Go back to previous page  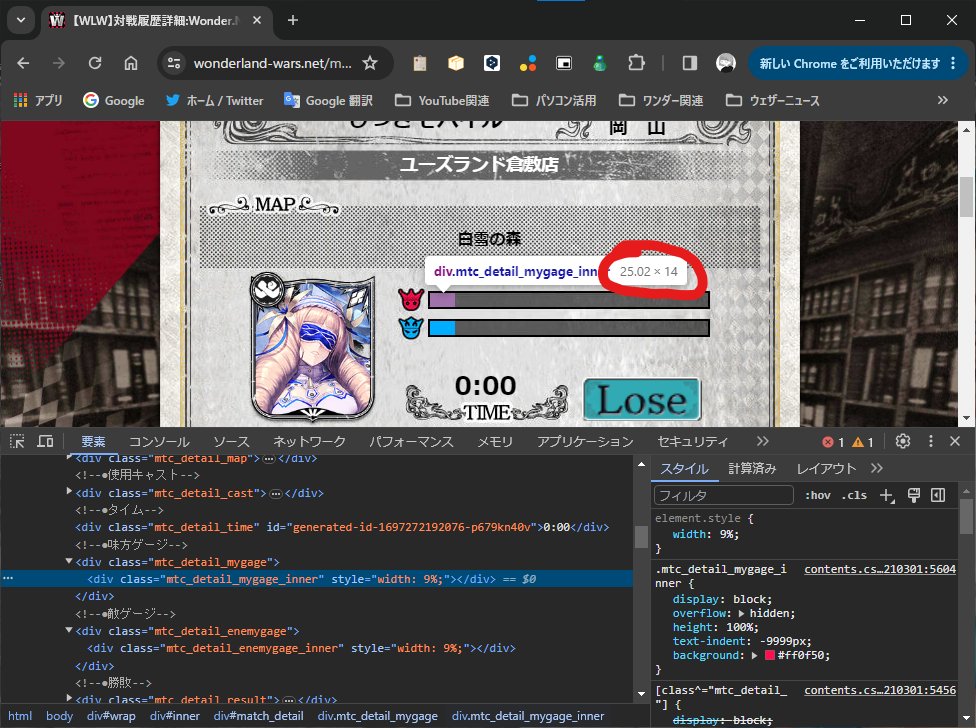coord(23,63)
